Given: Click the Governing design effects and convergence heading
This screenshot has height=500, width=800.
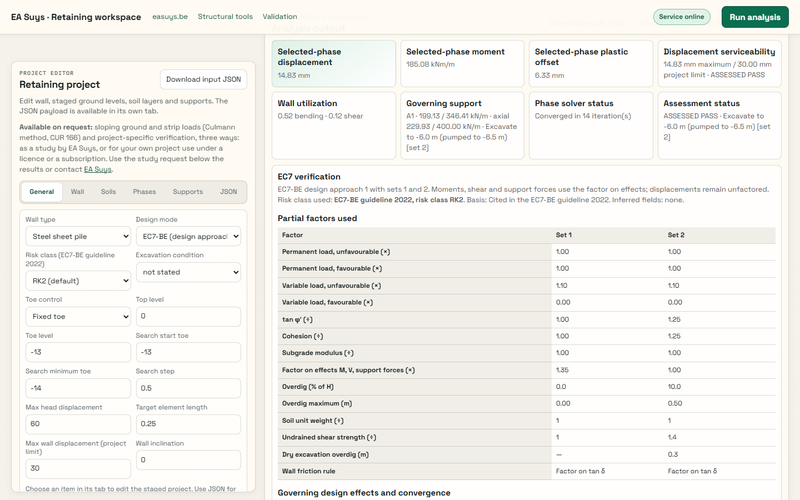Looking at the screenshot, I should (x=364, y=493).
